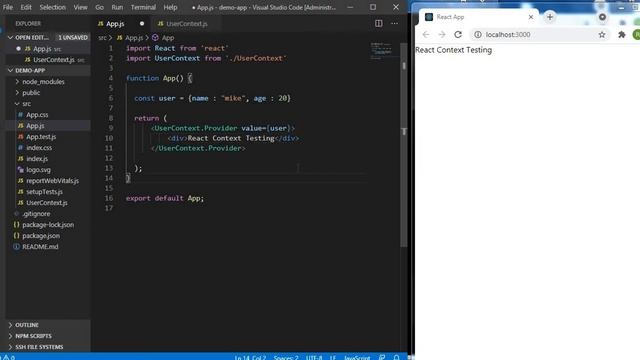The height and width of the screenshot is (360, 640).
Task: Click the src breadcrumb
Action: tap(102, 38)
